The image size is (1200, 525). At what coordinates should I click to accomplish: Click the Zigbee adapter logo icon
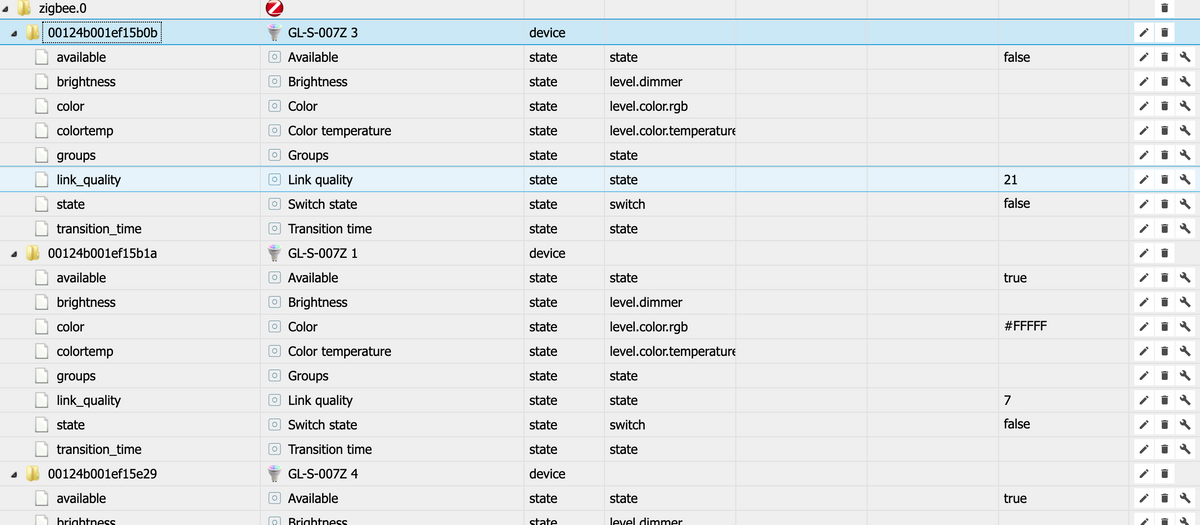274,8
